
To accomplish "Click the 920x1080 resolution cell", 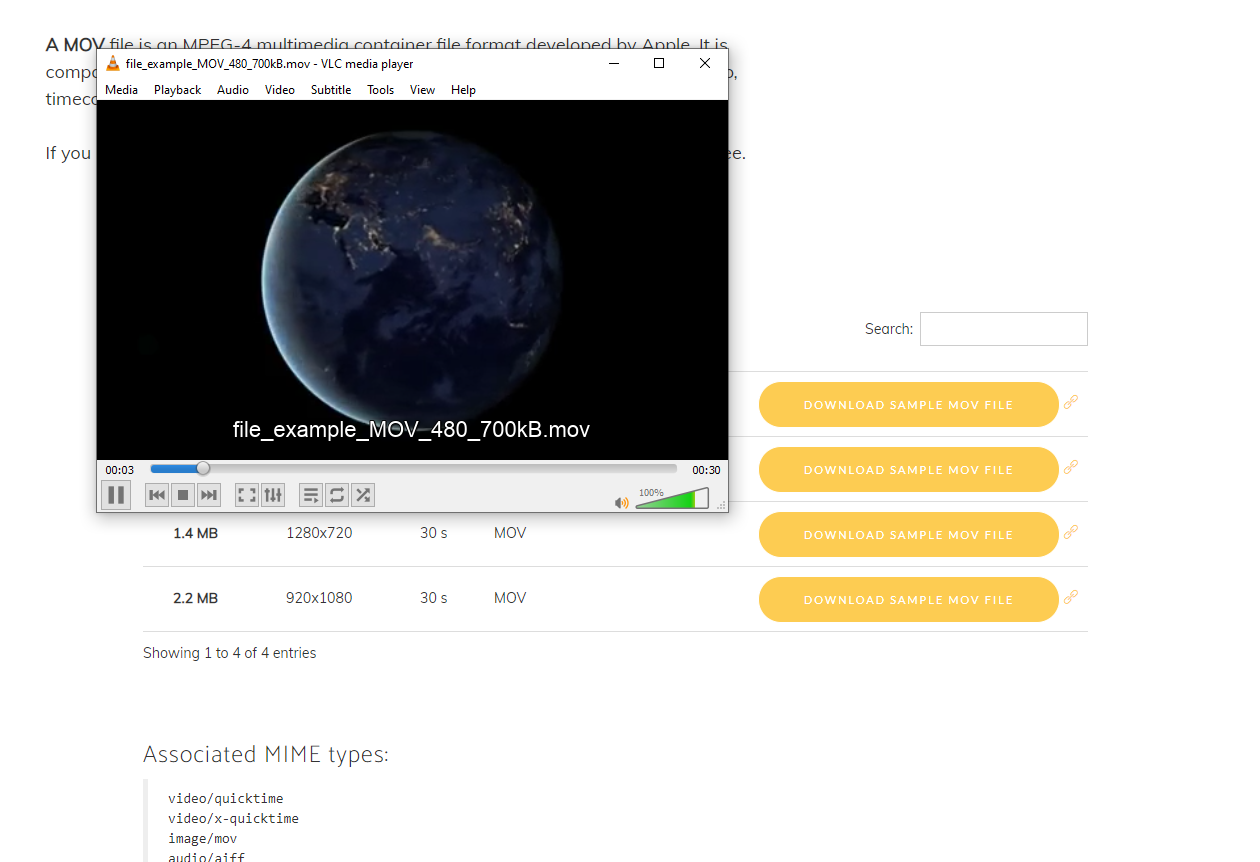I will (x=319, y=599).
